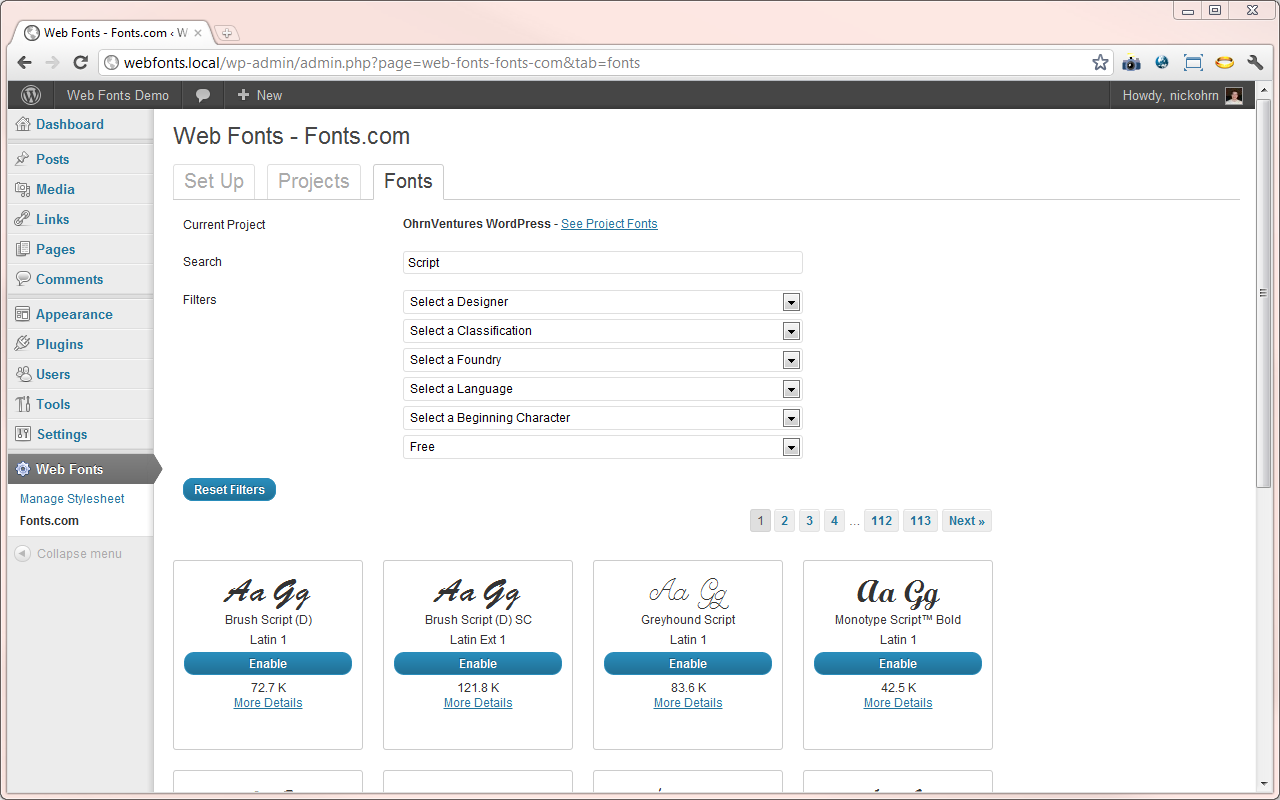1280x800 pixels.
Task: Open the comments bubble icon in admin bar
Action: pyautogui.click(x=203, y=95)
